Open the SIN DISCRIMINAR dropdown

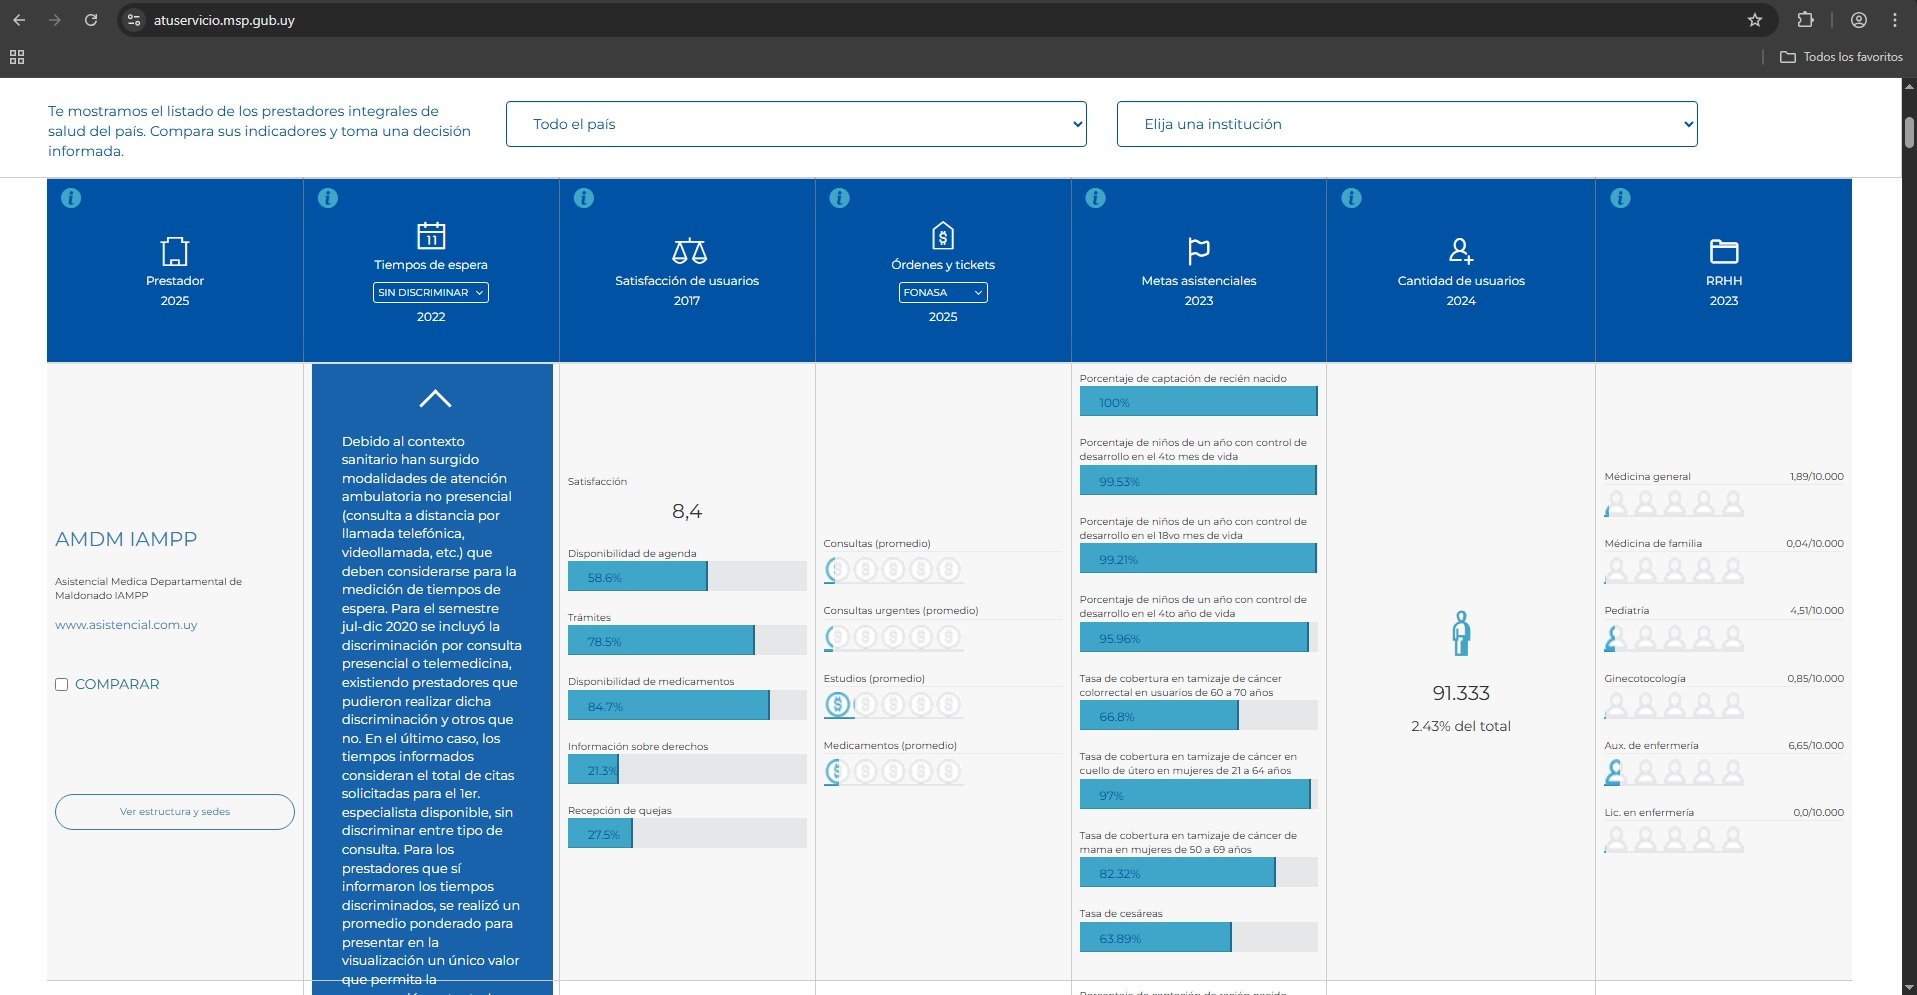pos(431,293)
